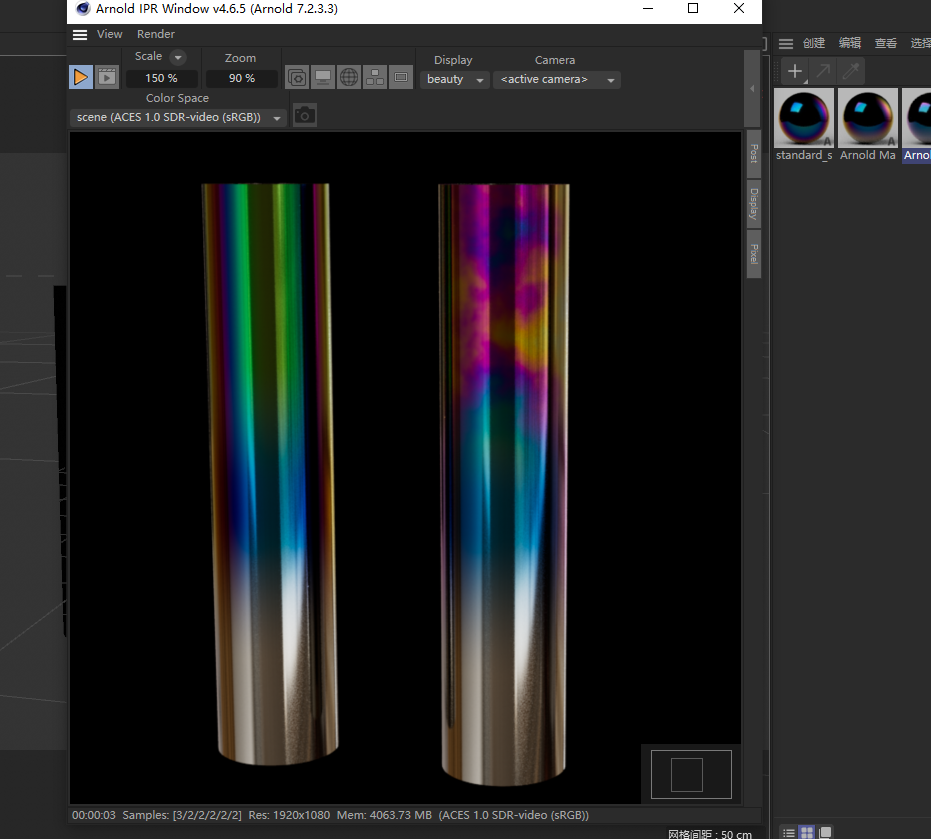Click the snapshot camera icon below the toolbar
The image size is (931, 839).
tap(305, 116)
